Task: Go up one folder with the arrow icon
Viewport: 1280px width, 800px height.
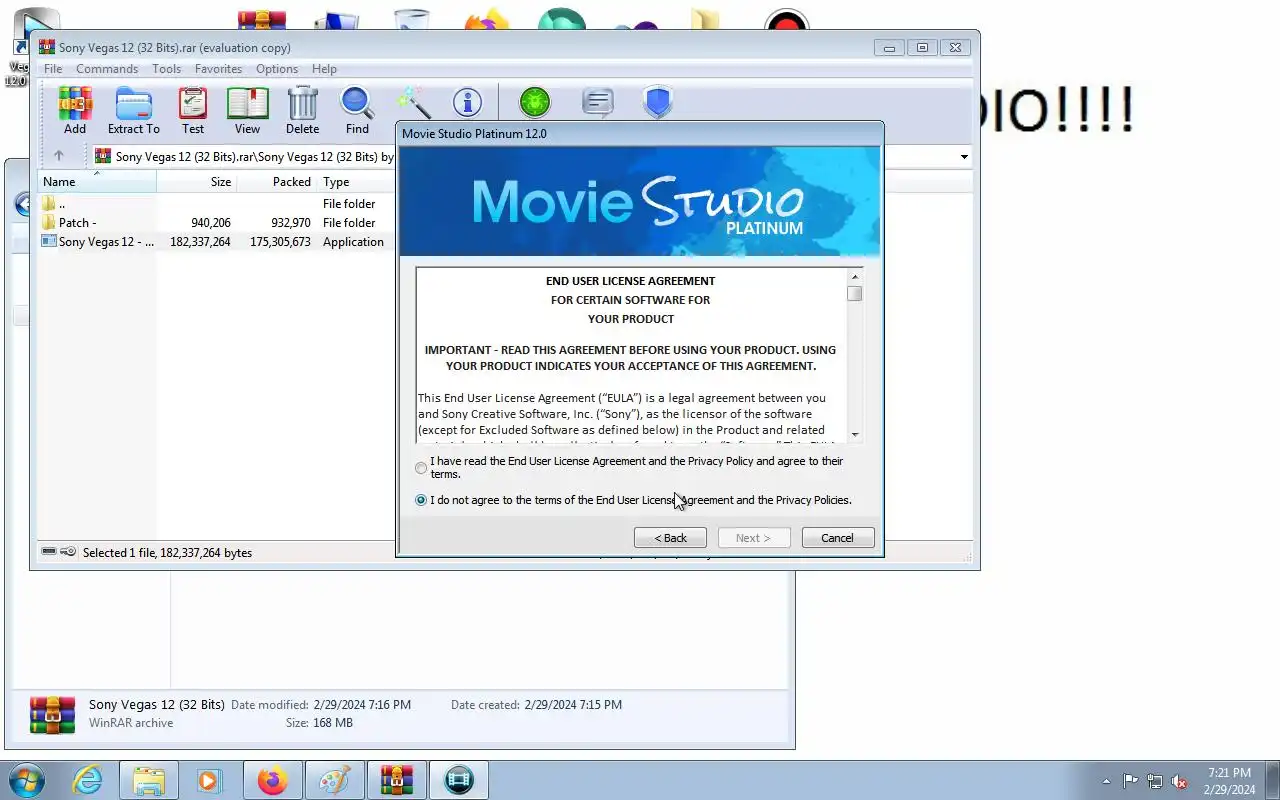Action: click(58, 156)
